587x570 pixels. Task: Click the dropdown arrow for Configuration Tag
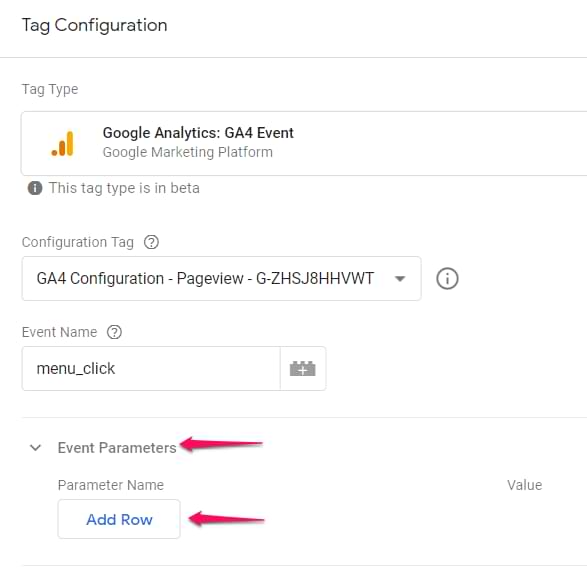click(x=400, y=279)
